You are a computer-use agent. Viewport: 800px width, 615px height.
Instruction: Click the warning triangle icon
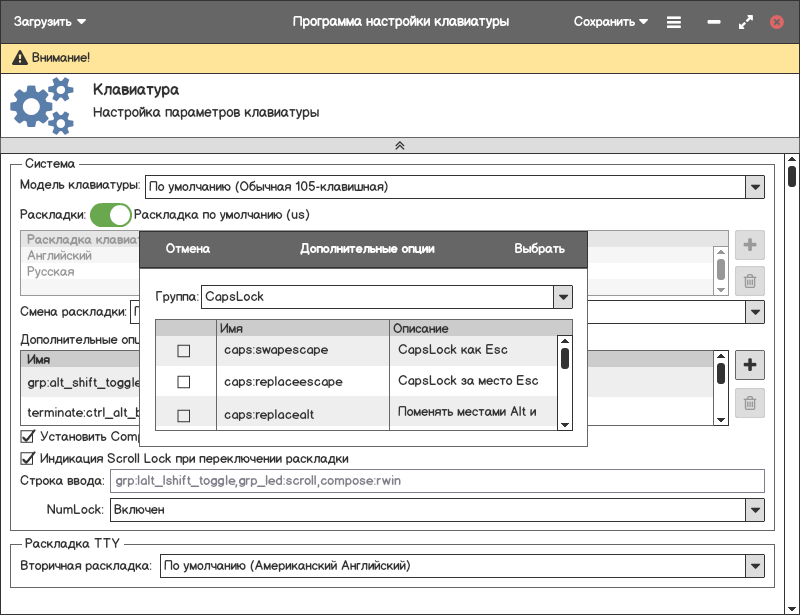pos(20,58)
